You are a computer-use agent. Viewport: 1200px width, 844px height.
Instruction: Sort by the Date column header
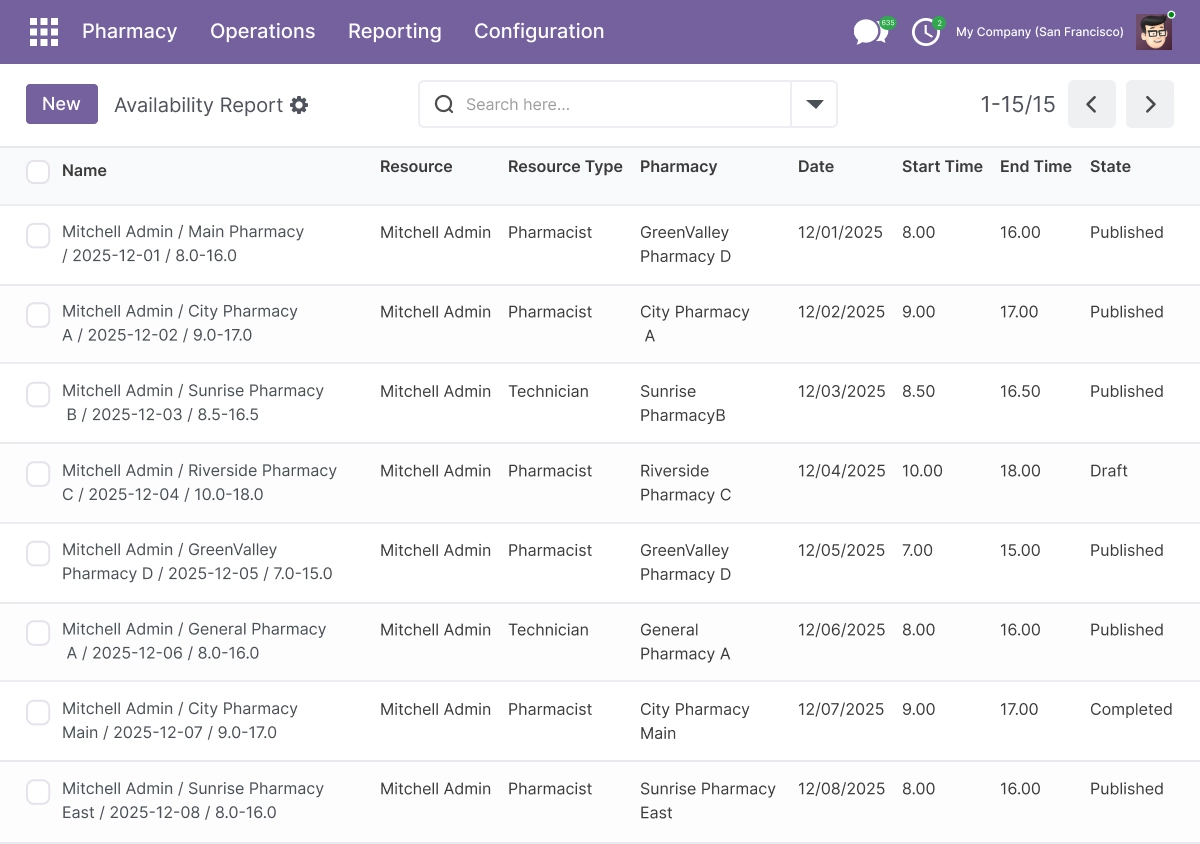pos(816,167)
